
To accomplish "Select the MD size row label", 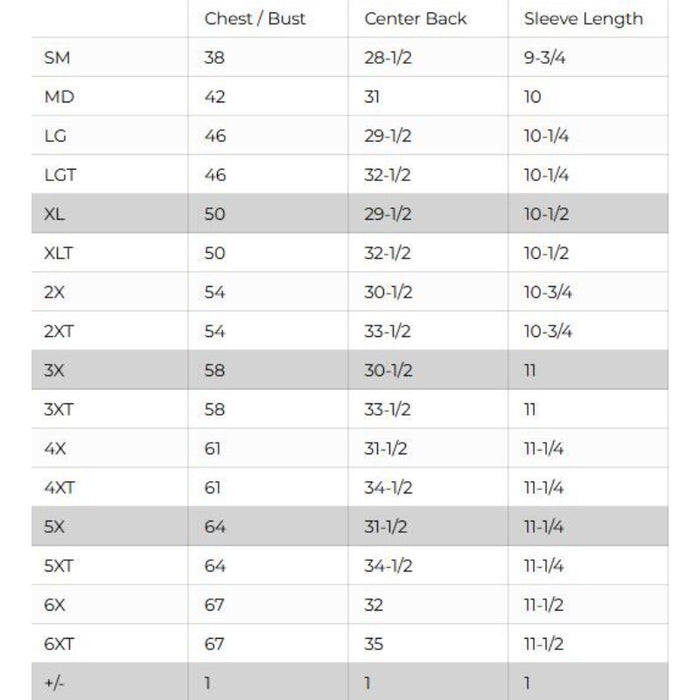I will [x=59, y=97].
